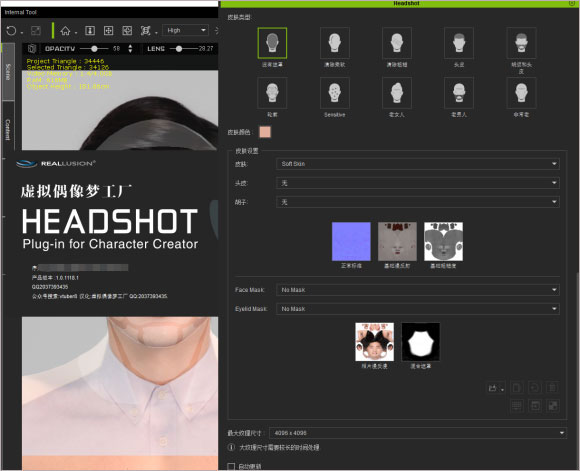Click the 'Project Triangle : 34446' viewport text
The width and height of the screenshot is (580, 471).
65,61
